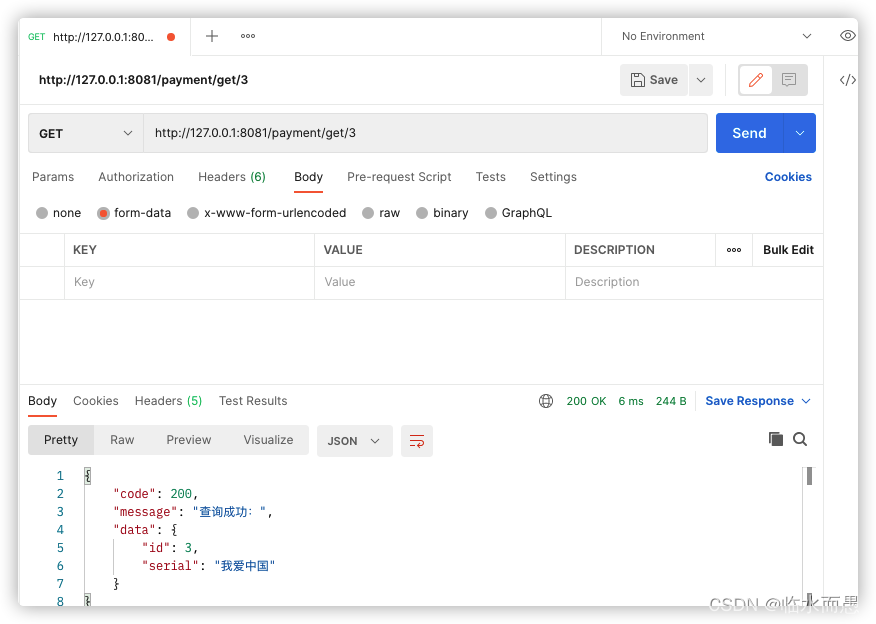The width and height of the screenshot is (876, 624).
Task: Click the Save button
Action: click(x=654, y=80)
